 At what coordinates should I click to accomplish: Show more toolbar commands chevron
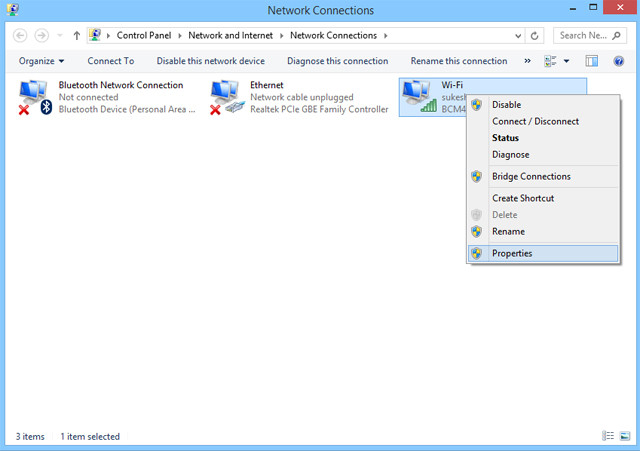pos(527,61)
